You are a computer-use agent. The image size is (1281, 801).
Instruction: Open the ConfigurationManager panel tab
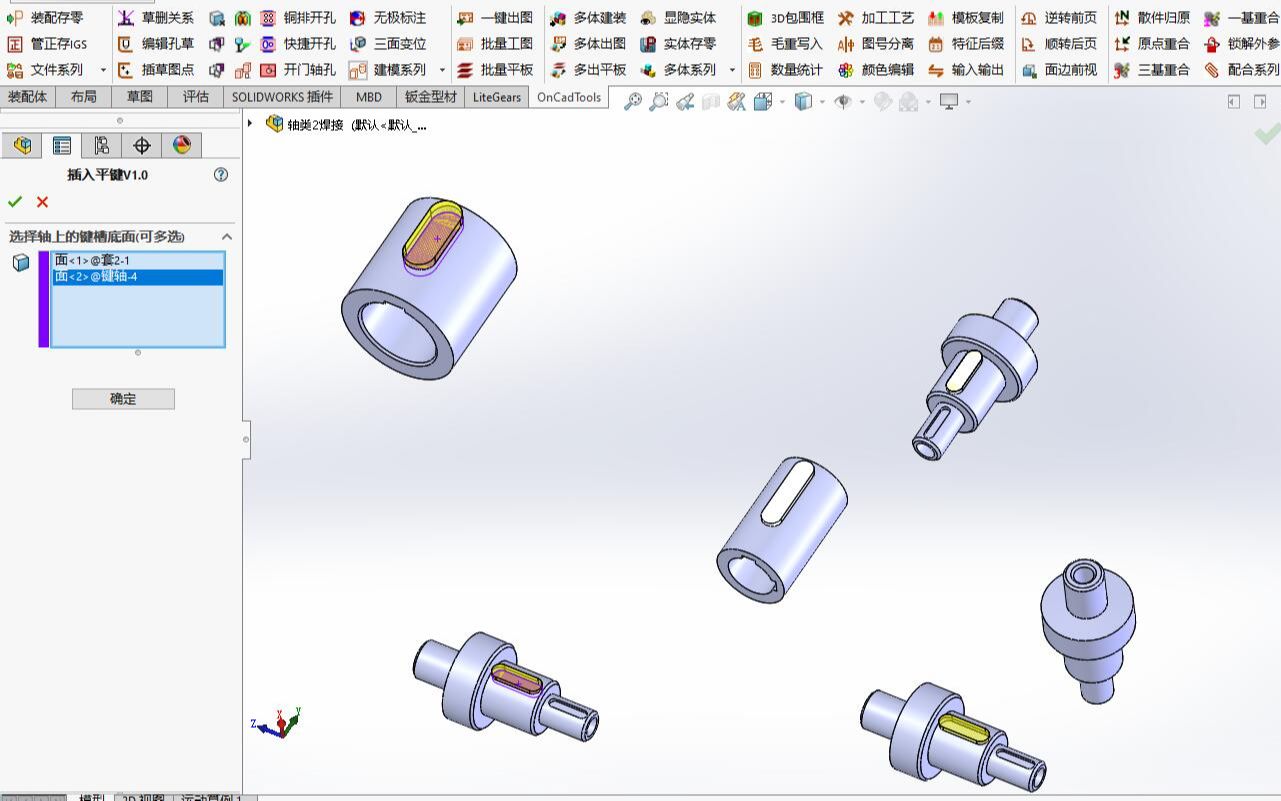click(x=101, y=145)
